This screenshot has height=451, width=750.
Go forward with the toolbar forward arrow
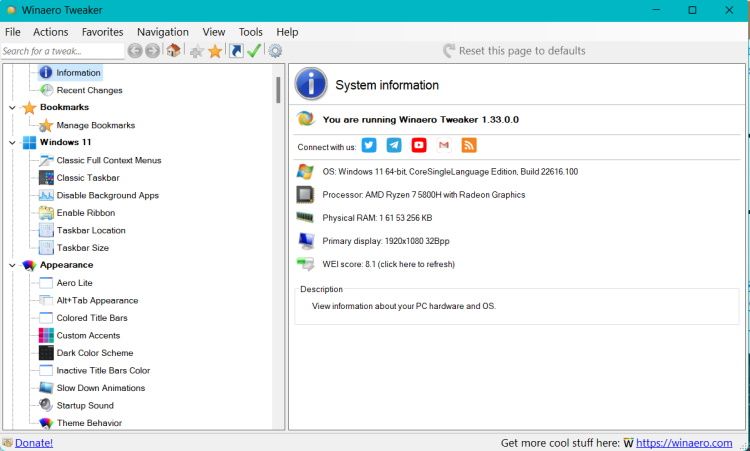pyautogui.click(x=153, y=51)
